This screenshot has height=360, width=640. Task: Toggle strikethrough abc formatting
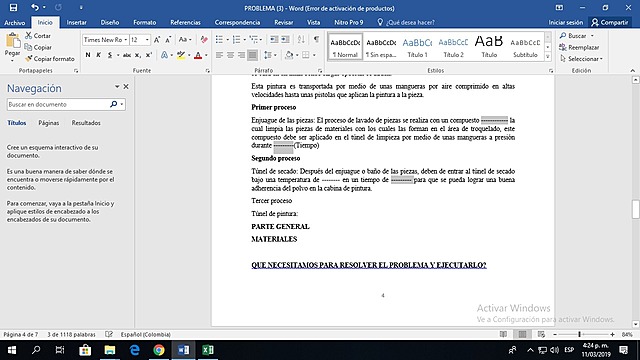pos(127,55)
